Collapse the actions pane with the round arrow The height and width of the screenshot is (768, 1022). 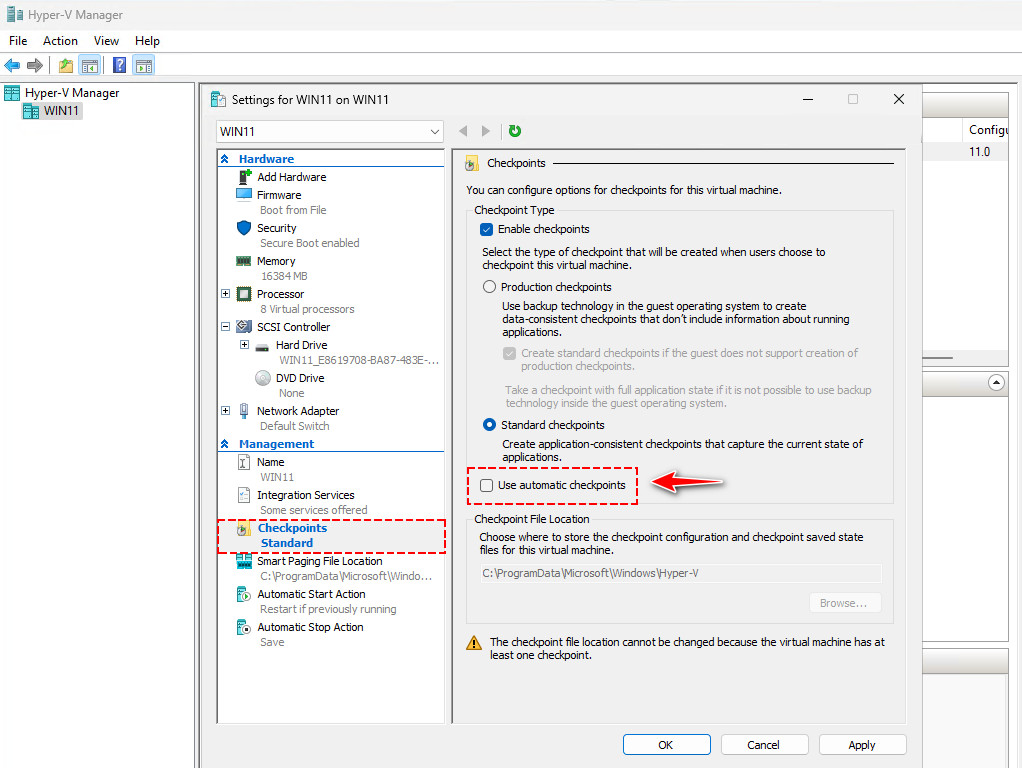[x=996, y=383]
